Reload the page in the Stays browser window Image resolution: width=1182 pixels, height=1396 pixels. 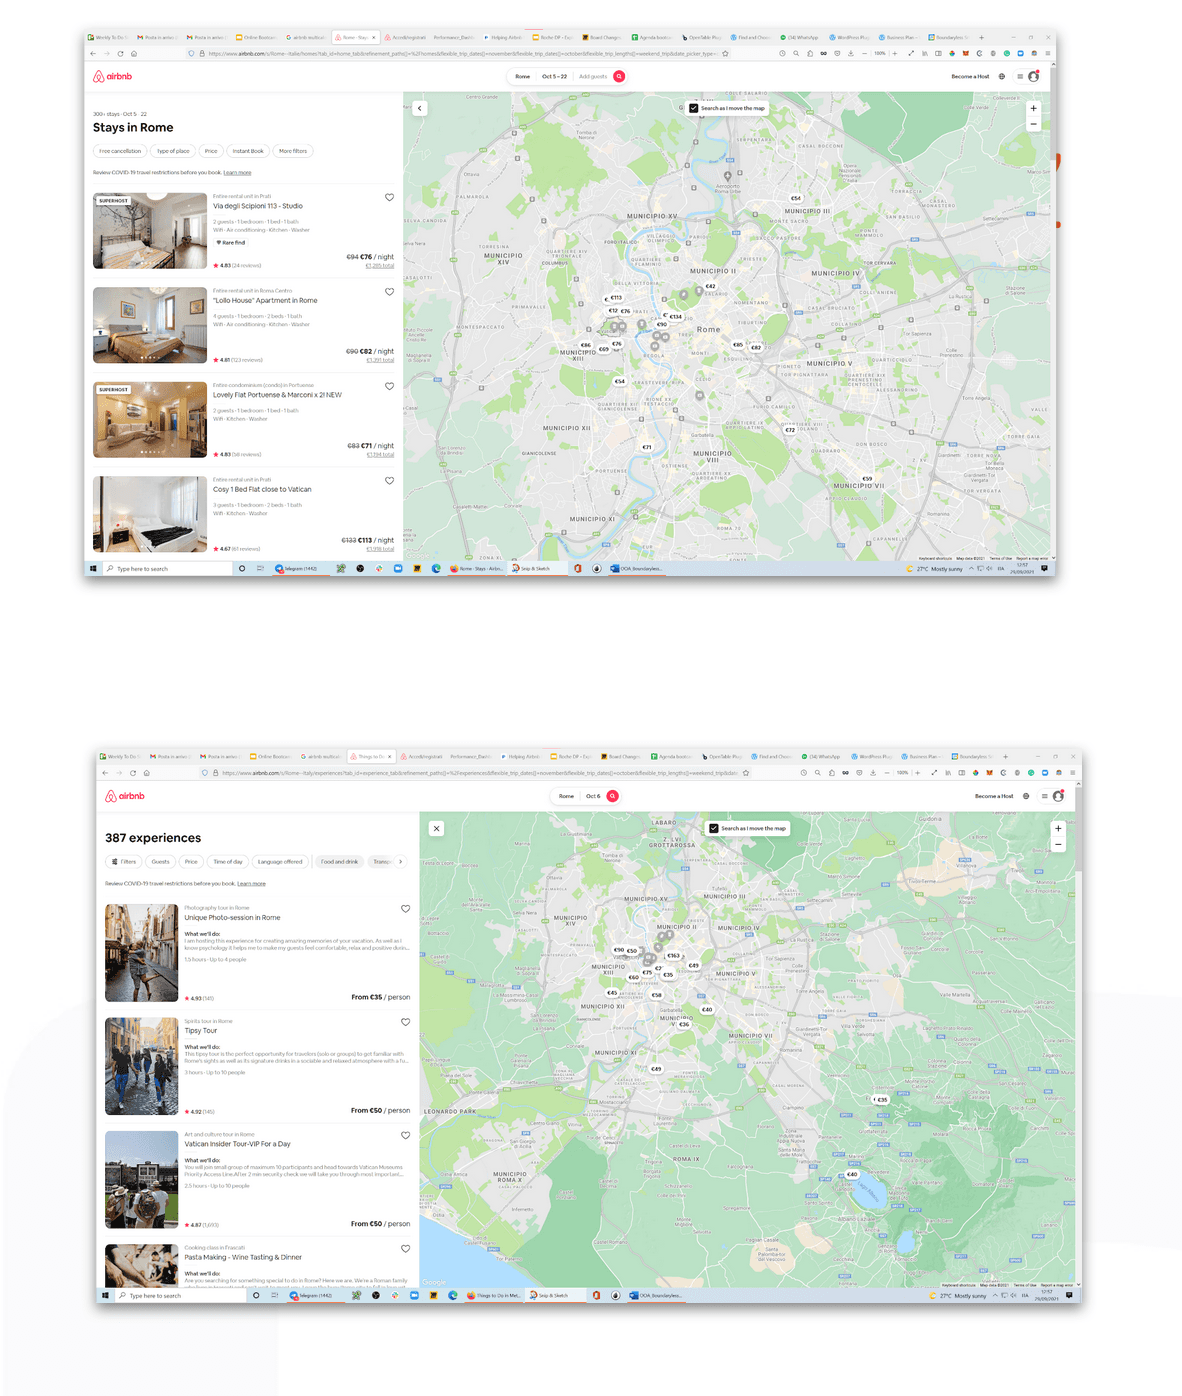click(120, 54)
